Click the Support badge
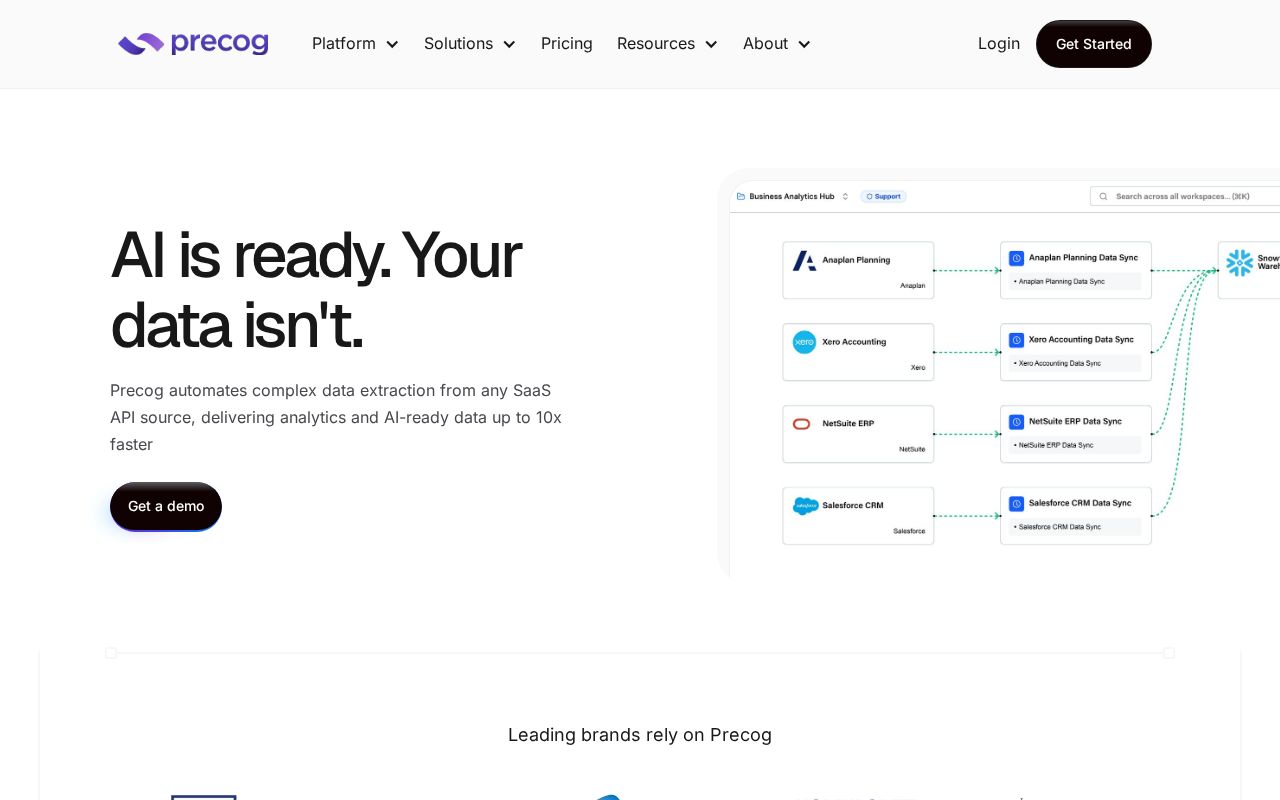 [x=883, y=197]
